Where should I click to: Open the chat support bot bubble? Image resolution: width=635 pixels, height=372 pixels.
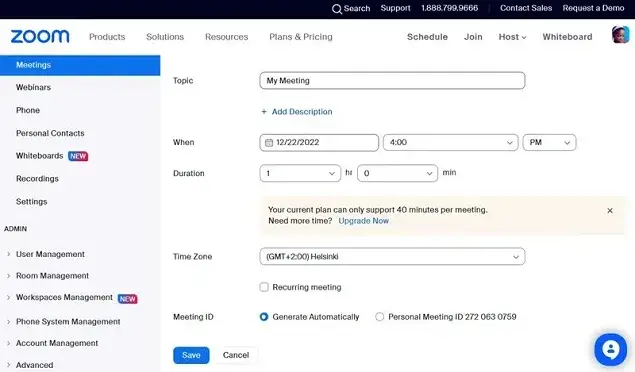610,349
